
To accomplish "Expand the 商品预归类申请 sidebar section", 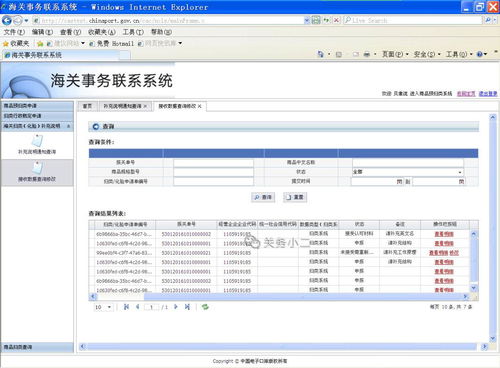I will click(37, 106).
